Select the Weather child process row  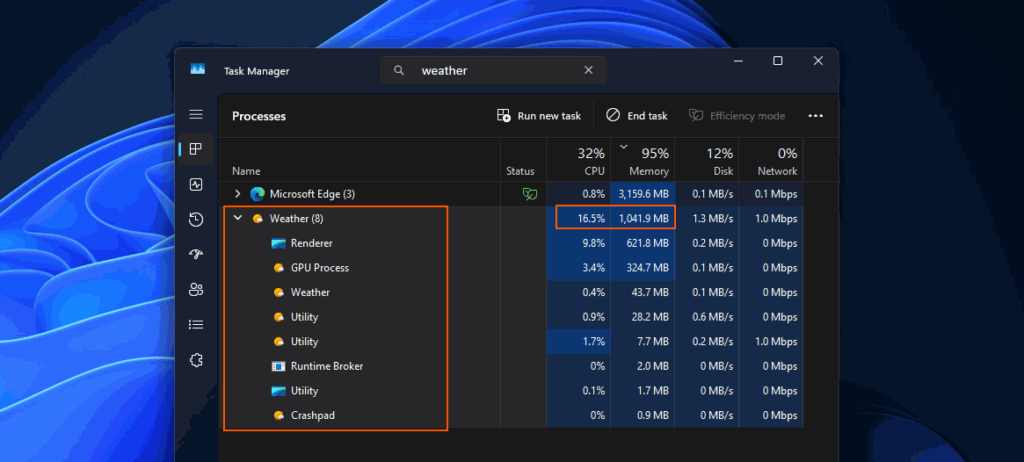pos(511,293)
